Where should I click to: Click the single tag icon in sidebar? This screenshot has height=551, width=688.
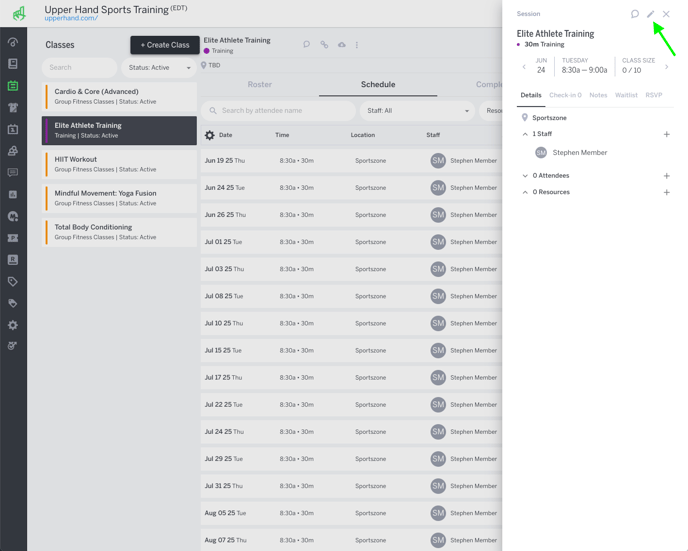click(x=13, y=281)
